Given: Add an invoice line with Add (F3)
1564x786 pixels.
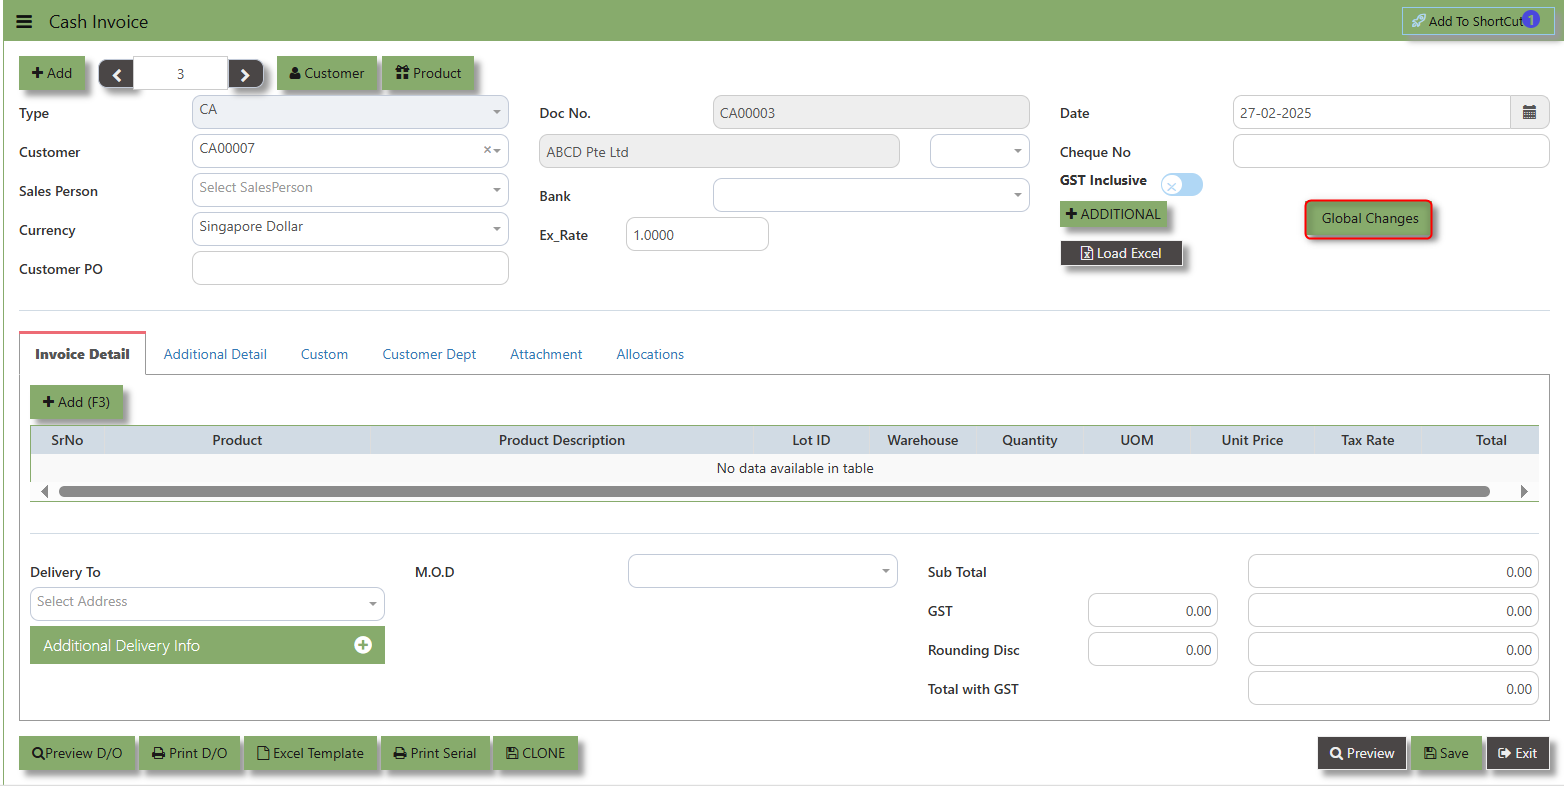Looking at the screenshot, I should click(76, 402).
